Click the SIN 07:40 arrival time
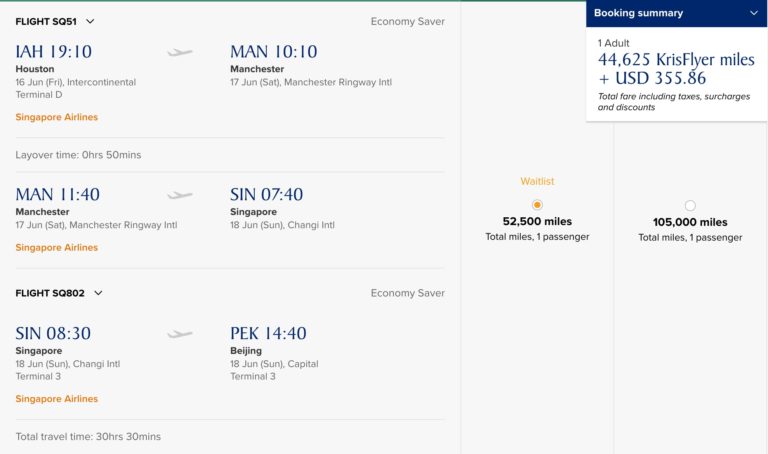This screenshot has height=454, width=768. coord(266,195)
